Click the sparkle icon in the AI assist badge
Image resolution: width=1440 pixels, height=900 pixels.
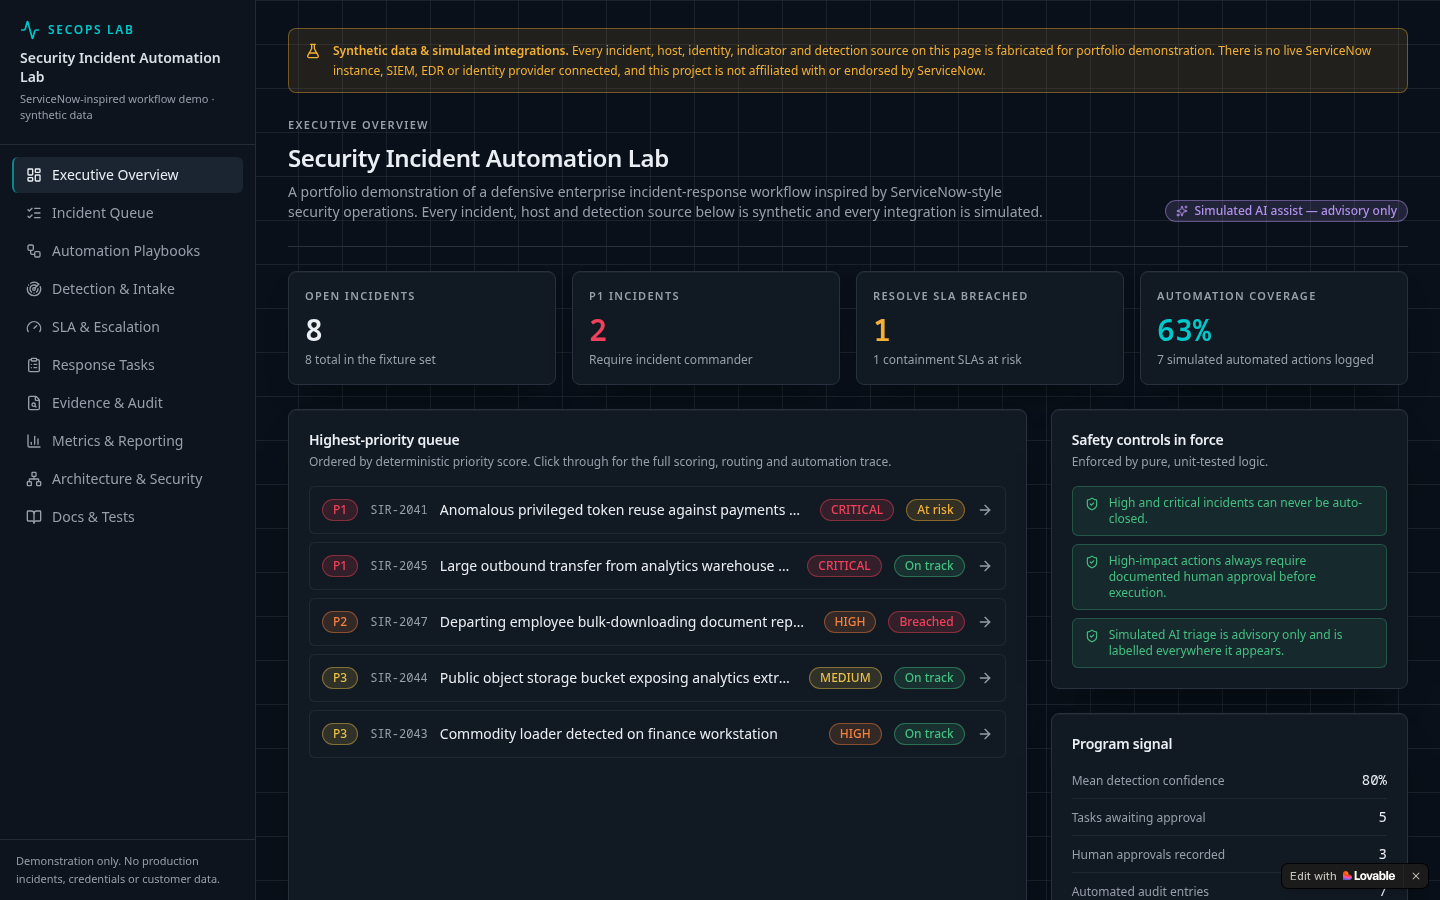point(1182,211)
